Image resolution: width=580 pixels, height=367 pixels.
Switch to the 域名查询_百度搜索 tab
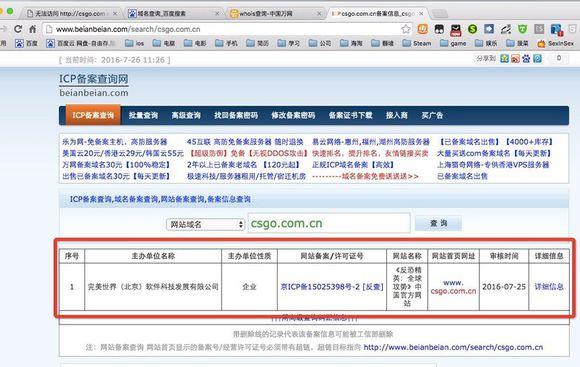coord(173,14)
